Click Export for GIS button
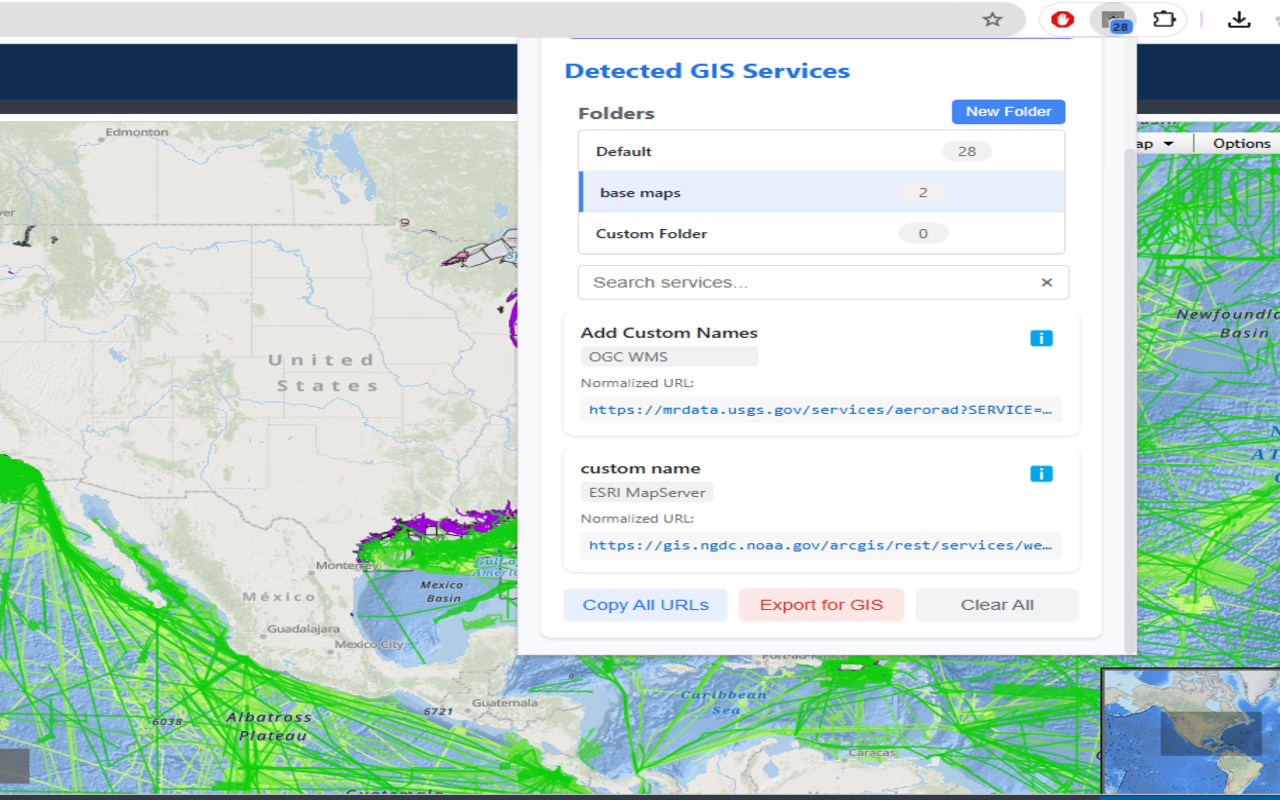Image resolution: width=1280 pixels, height=800 pixels. tap(821, 605)
